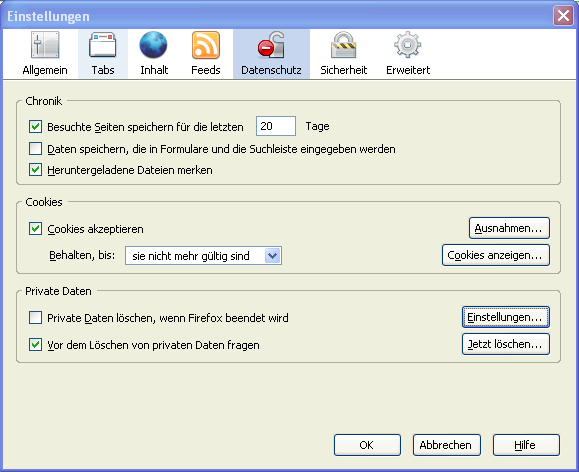Open the Sicherheit lock icon
The image size is (579, 472).
343,45
